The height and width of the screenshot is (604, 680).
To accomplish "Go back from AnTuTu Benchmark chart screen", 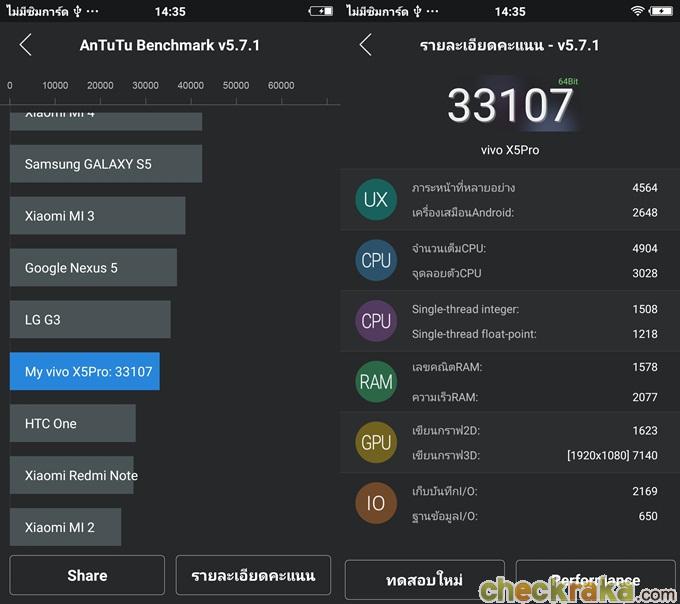I will 26,45.
